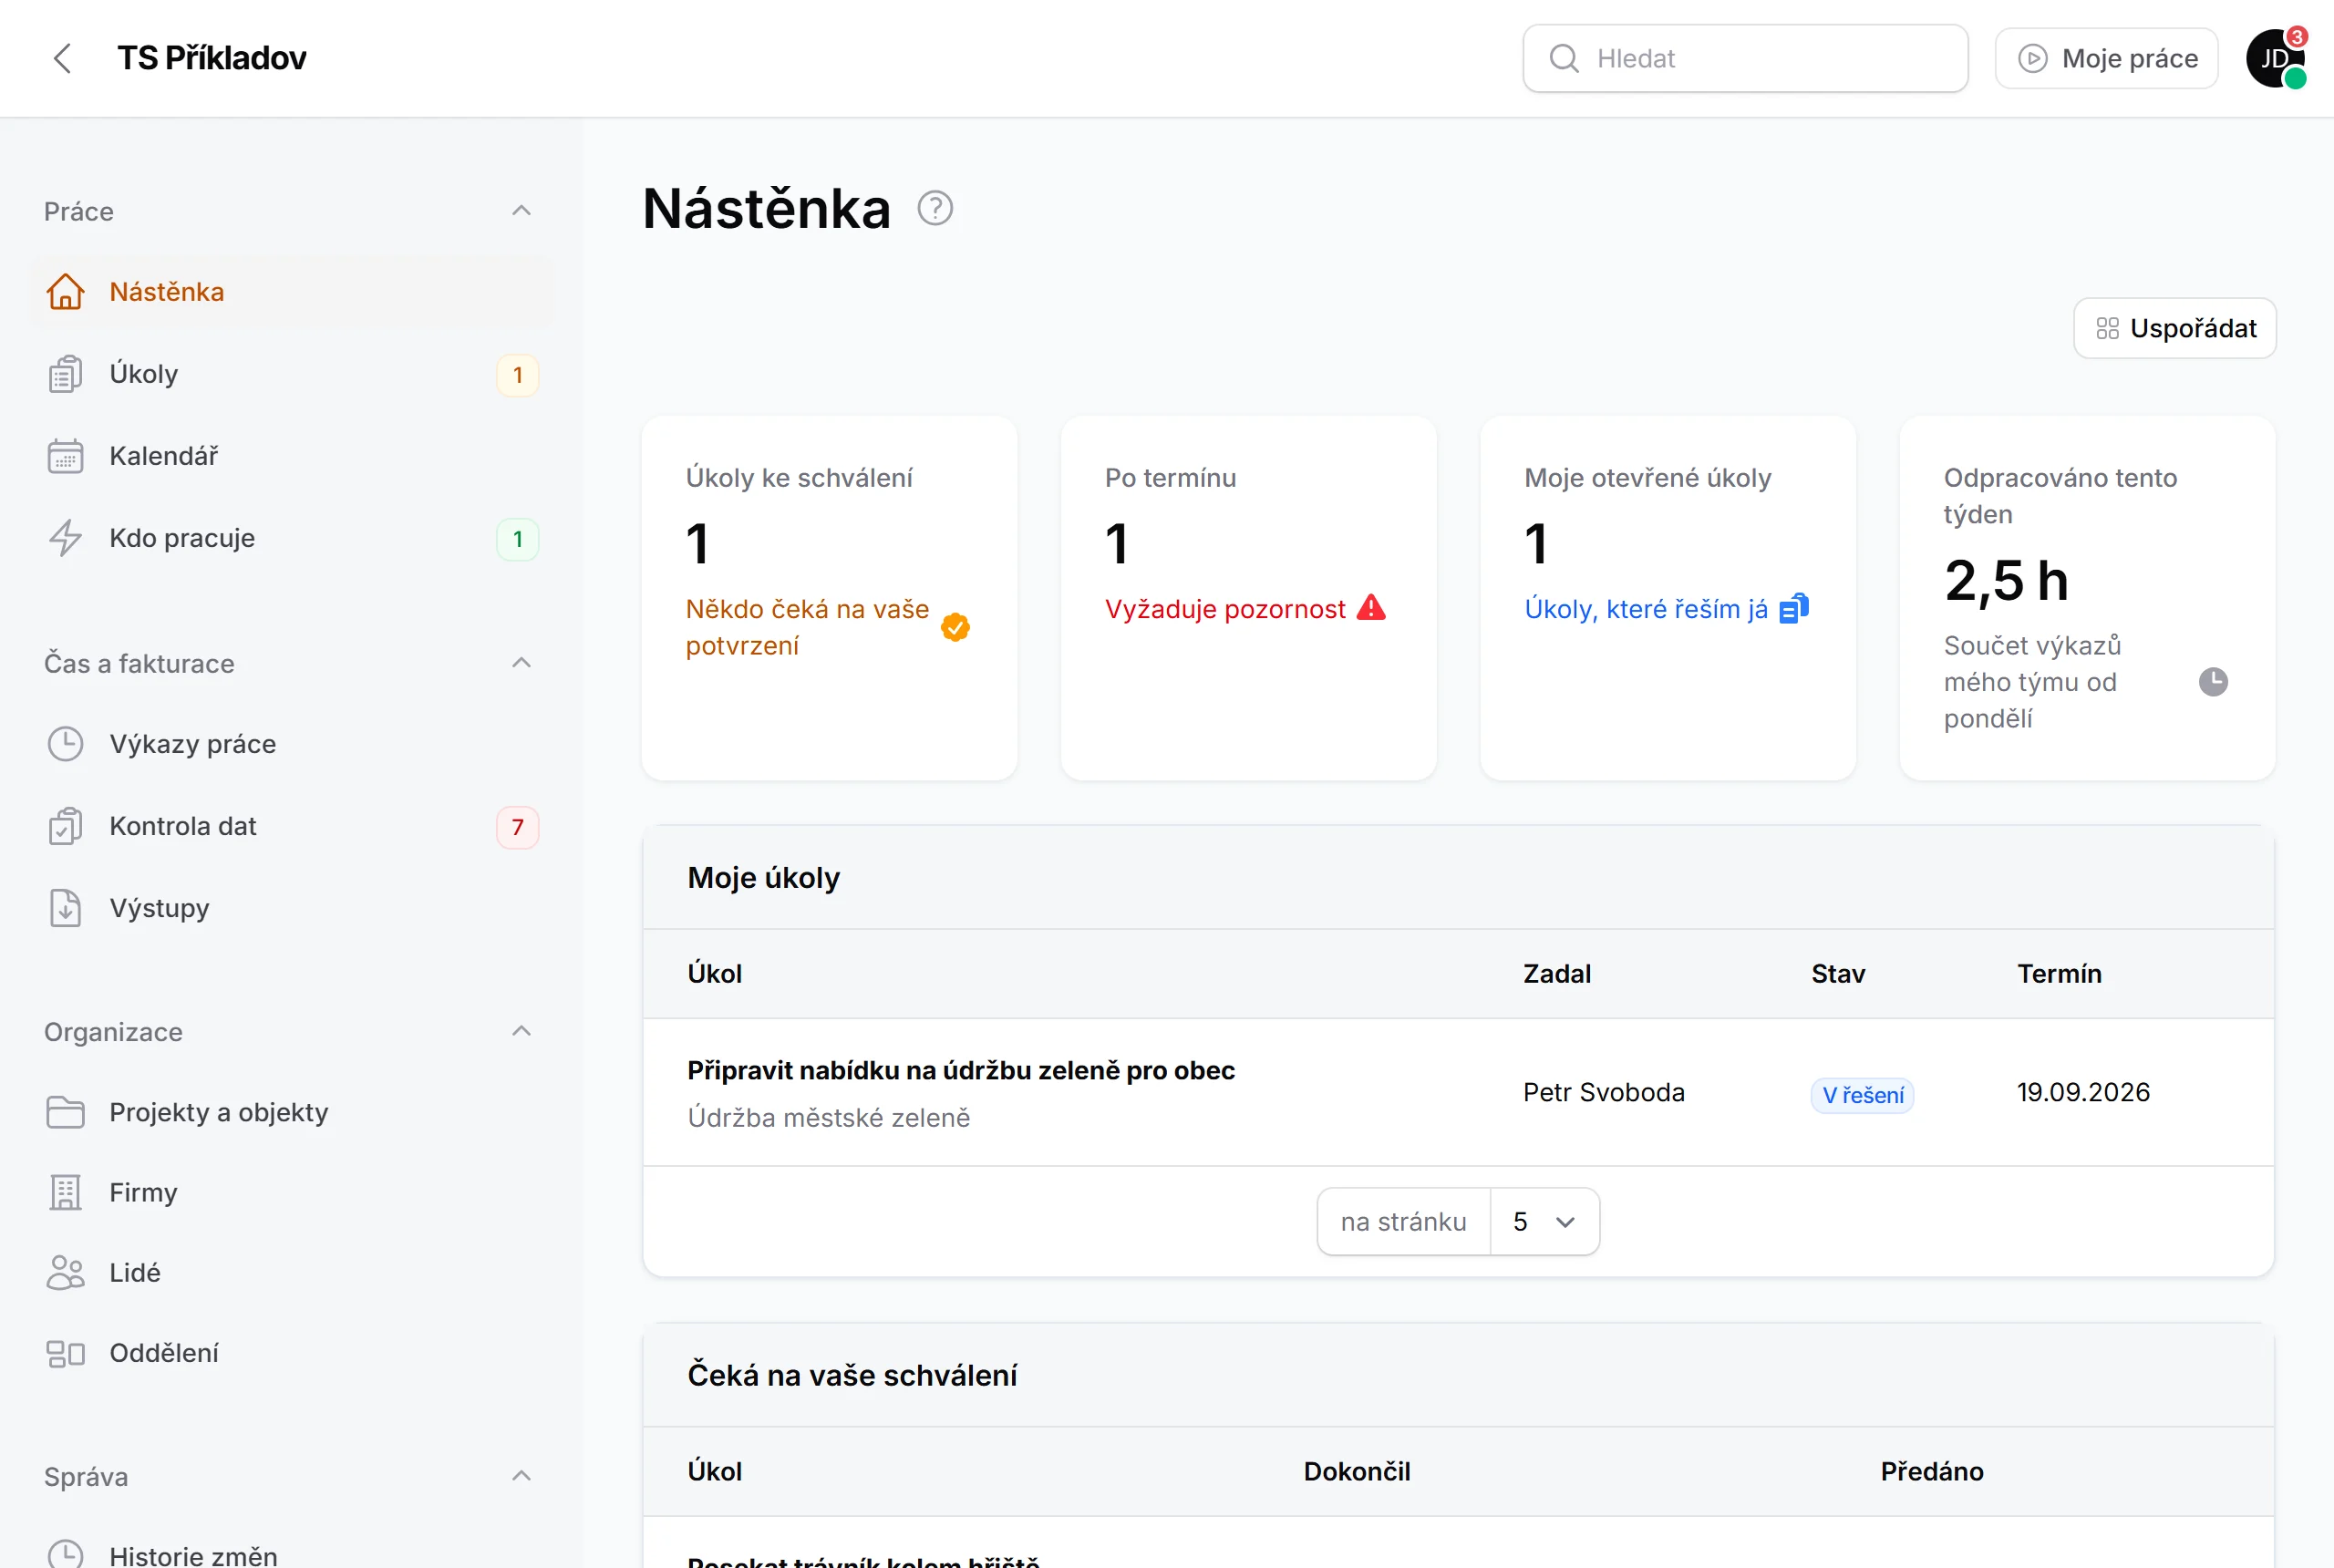Click the orange approval badge icon
Screen dimensions: 2334x1568
click(955, 627)
